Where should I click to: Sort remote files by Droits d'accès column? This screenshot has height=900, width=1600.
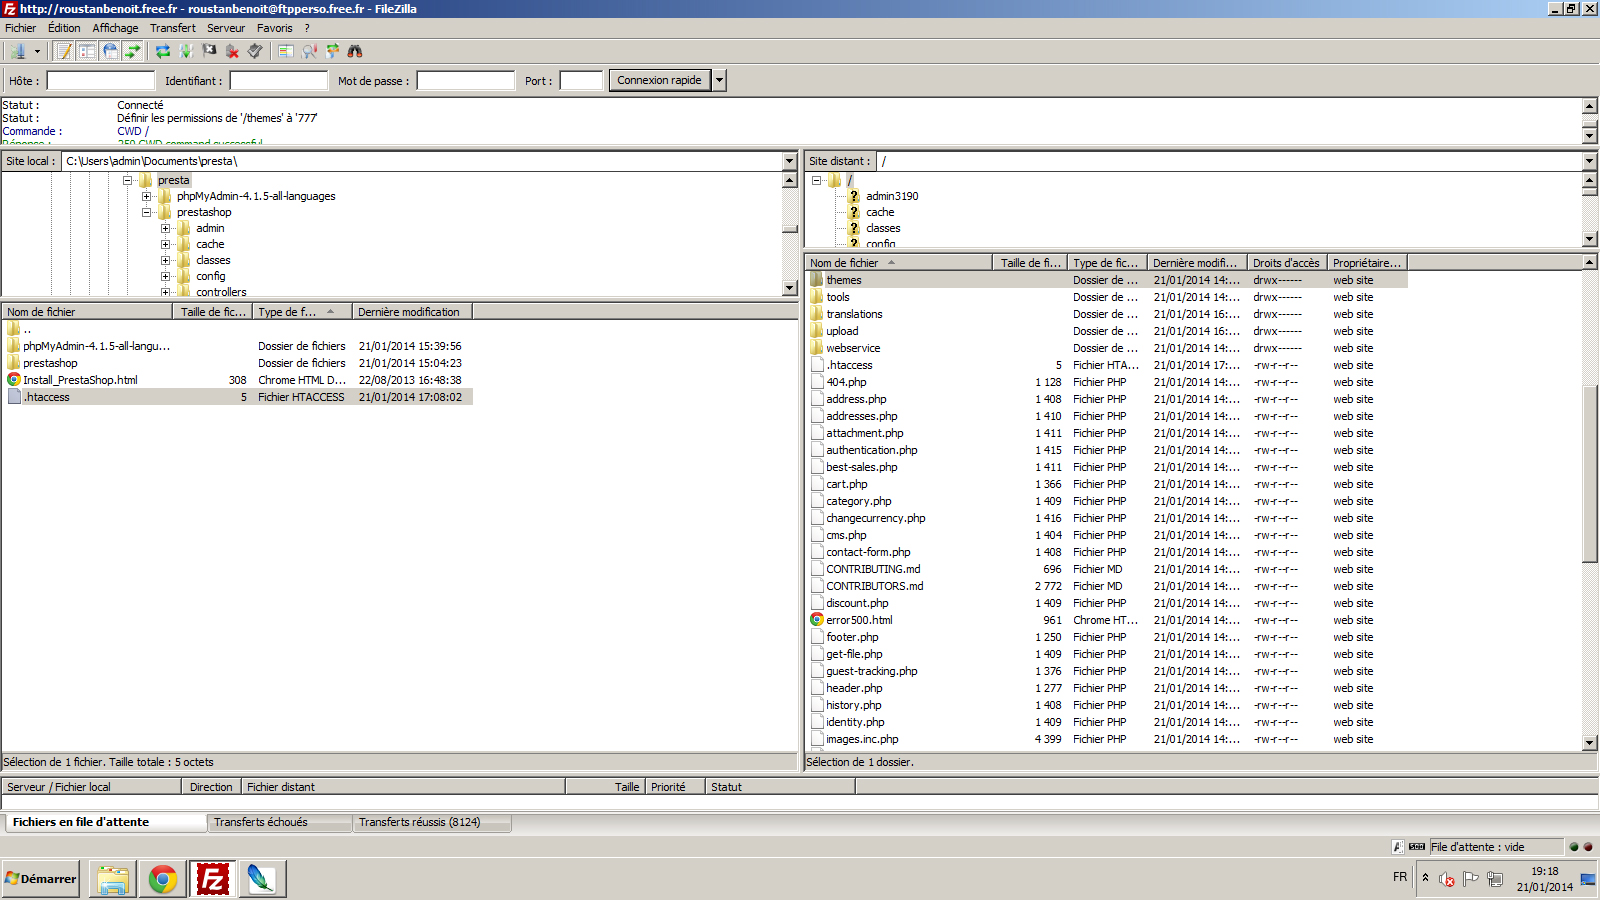pos(1287,263)
